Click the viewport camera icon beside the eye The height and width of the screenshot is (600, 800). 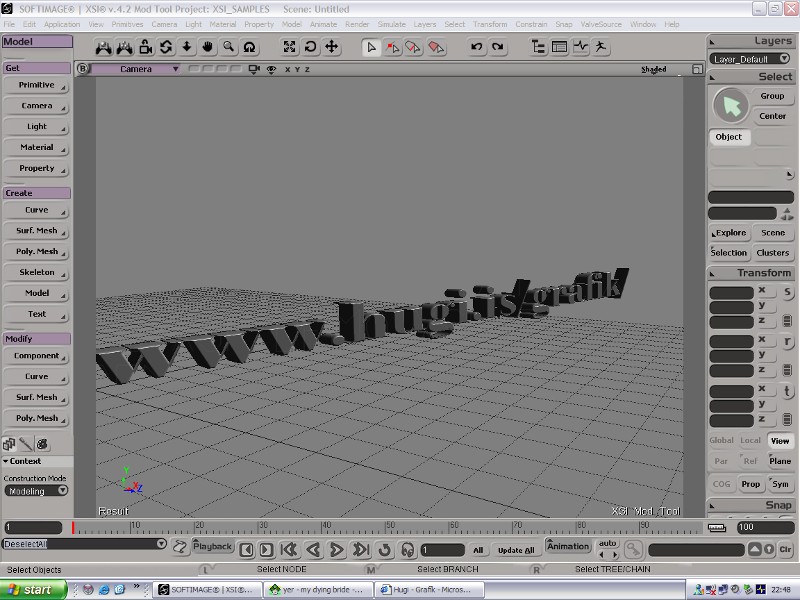[254, 69]
